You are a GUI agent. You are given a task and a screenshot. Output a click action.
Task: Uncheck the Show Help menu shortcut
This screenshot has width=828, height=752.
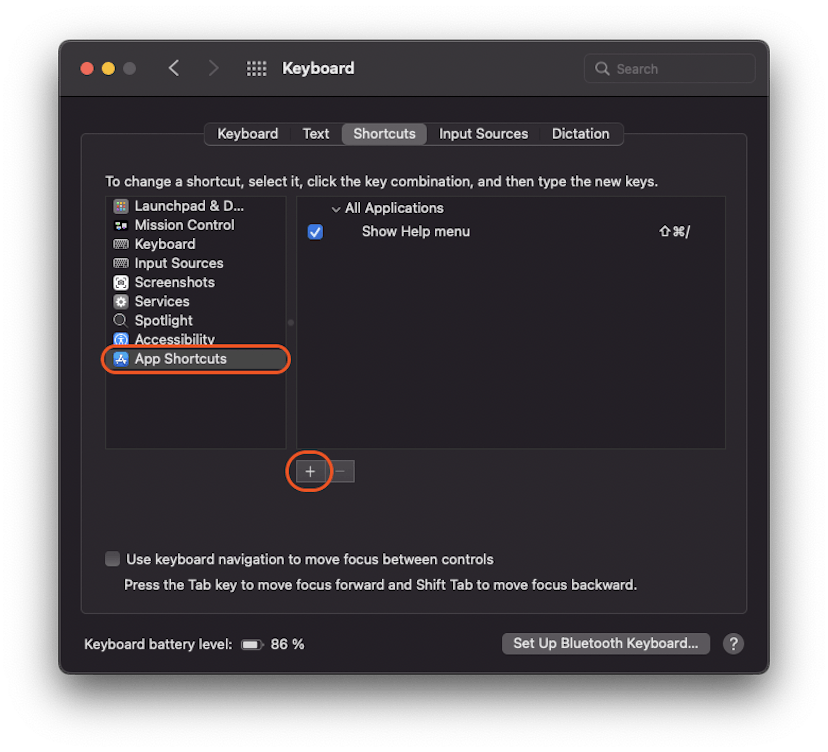point(315,231)
